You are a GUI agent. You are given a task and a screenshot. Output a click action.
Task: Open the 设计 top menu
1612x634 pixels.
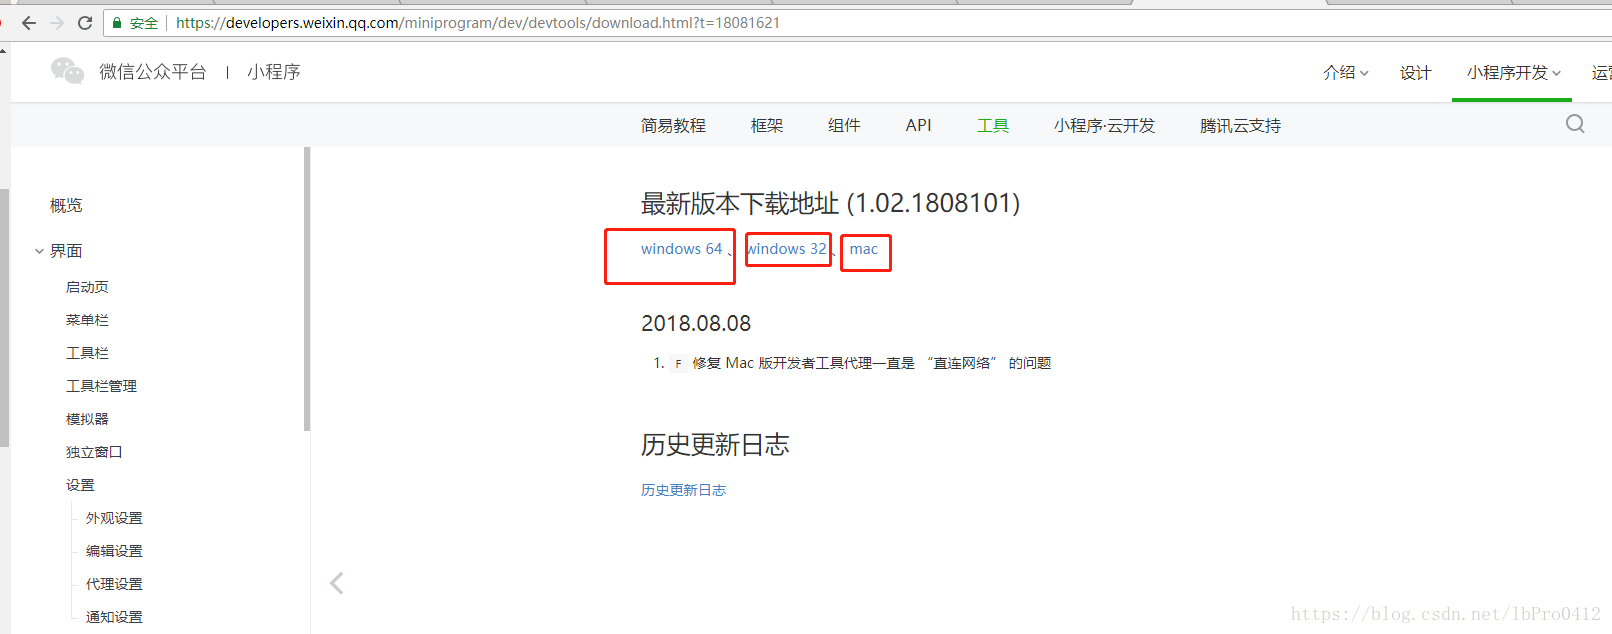point(1415,73)
